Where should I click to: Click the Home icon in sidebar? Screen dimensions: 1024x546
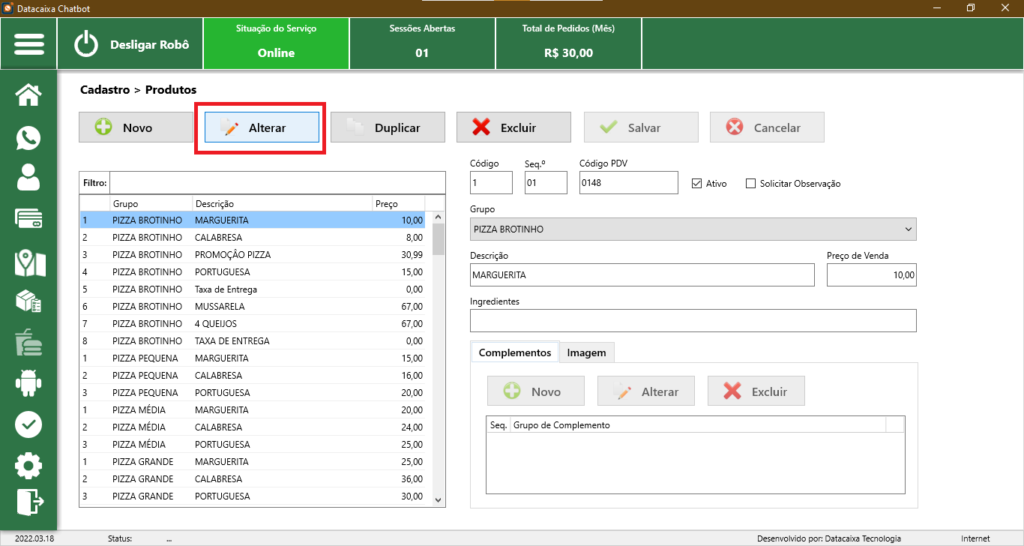tap(29, 95)
